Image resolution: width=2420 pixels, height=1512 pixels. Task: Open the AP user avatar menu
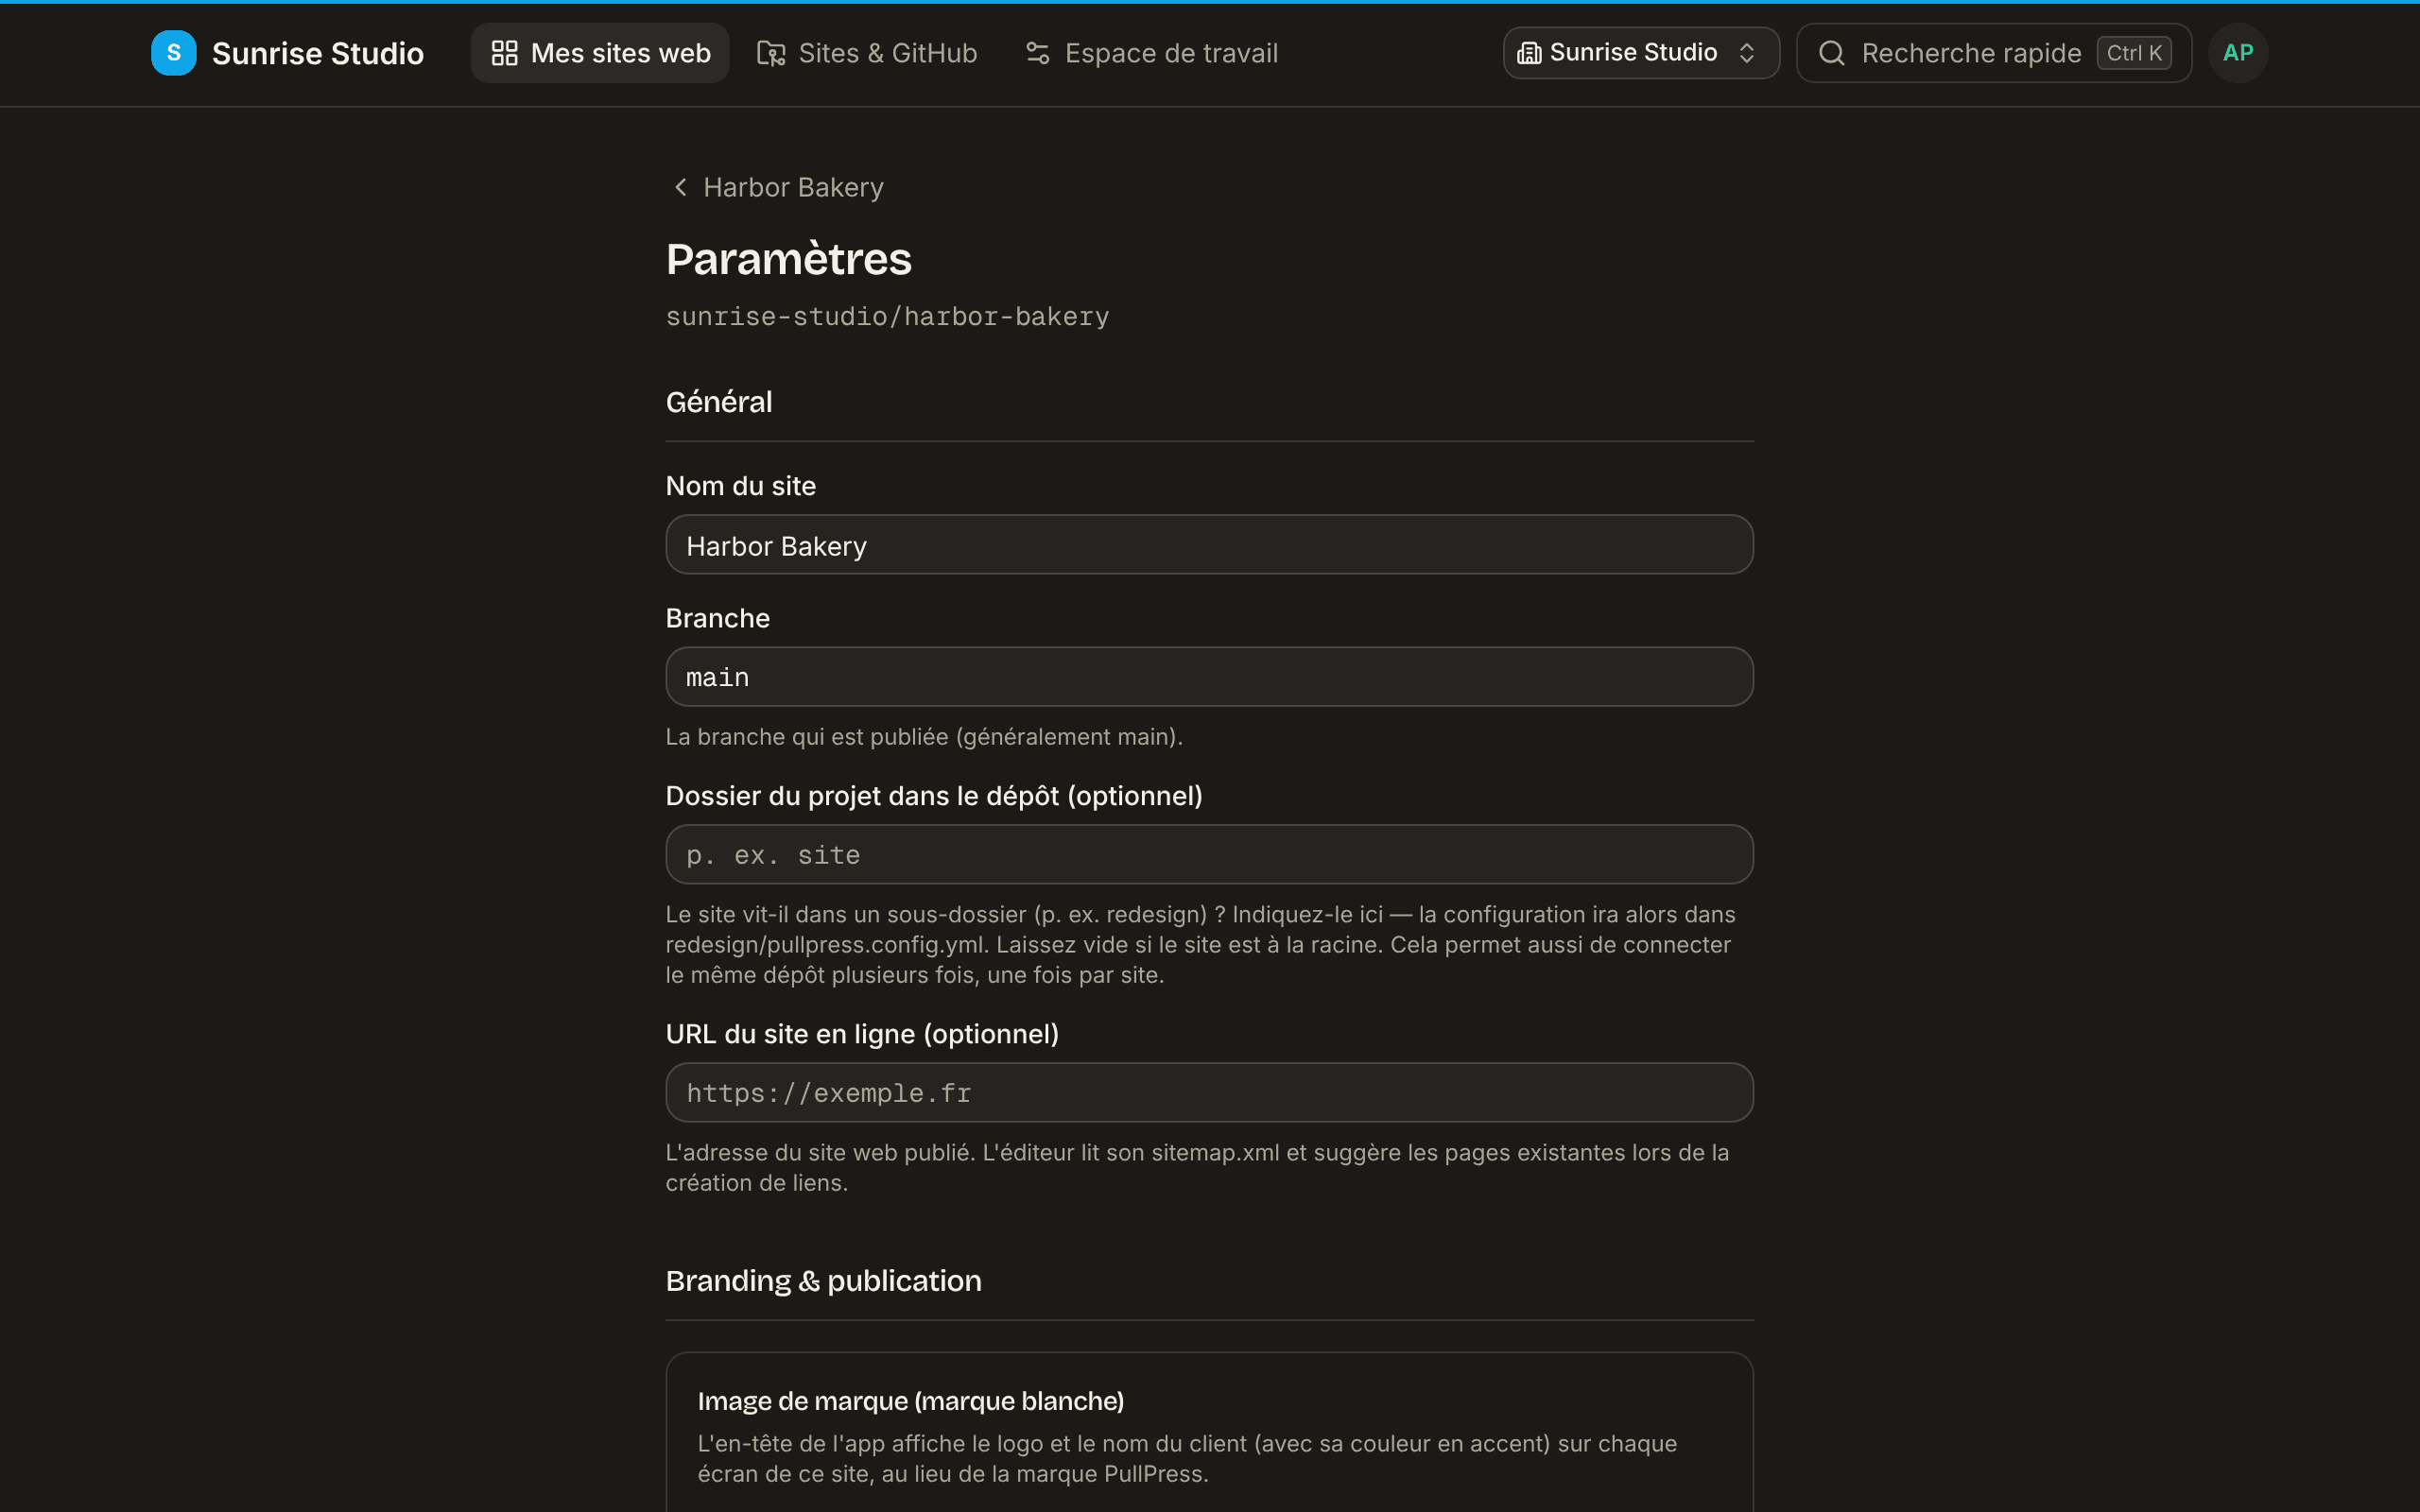pos(2237,53)
